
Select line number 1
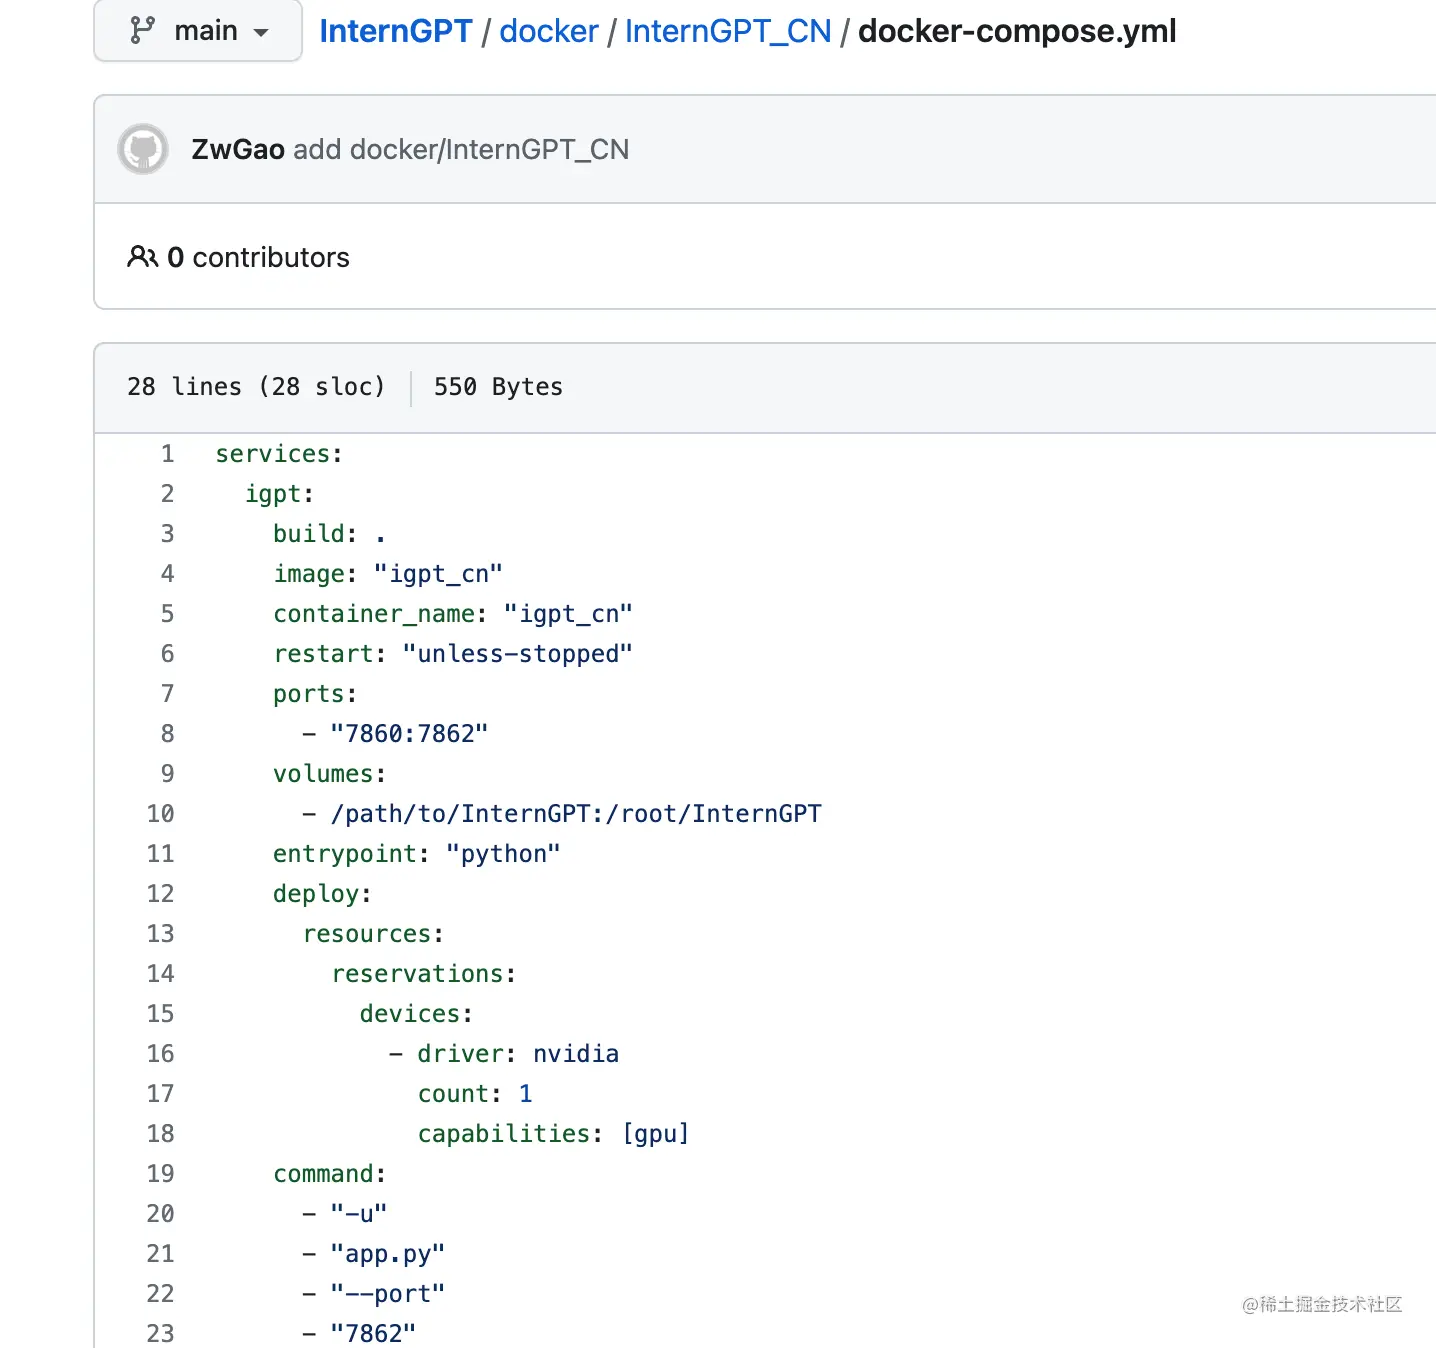167,454
